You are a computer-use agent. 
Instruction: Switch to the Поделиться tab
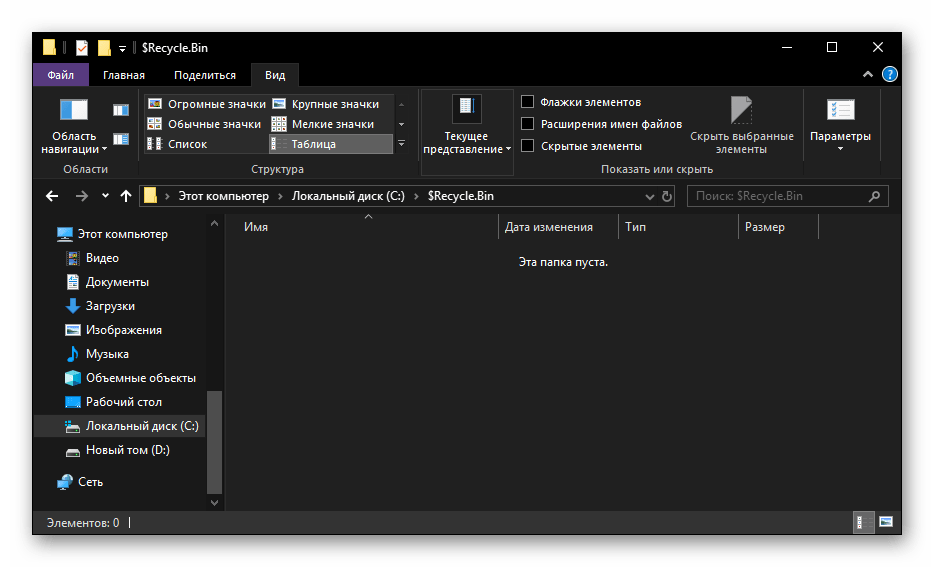click(x=205, y=75)
